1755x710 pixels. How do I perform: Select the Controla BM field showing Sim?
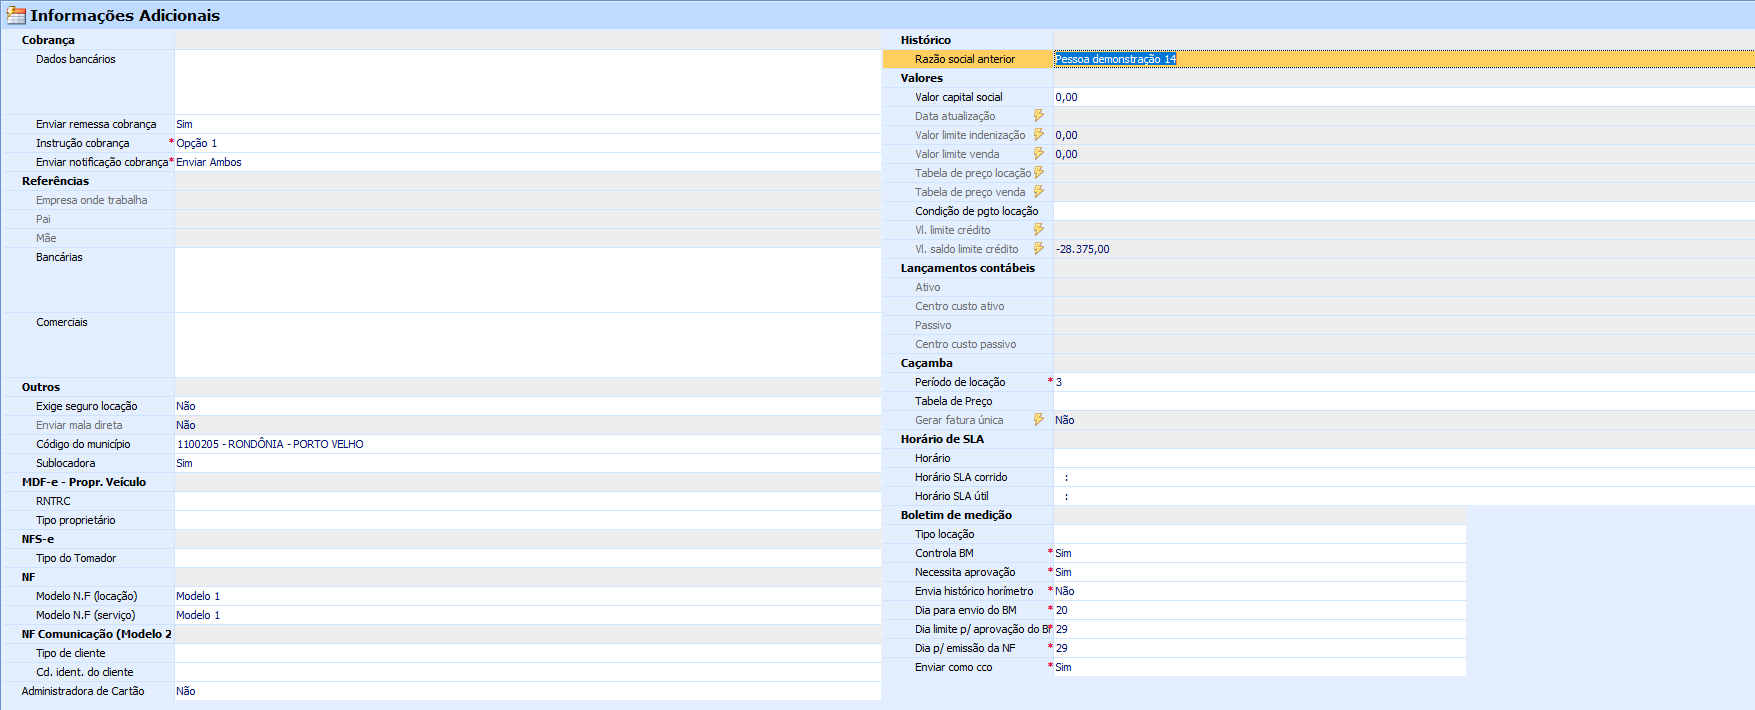(x=1260, y=553)
